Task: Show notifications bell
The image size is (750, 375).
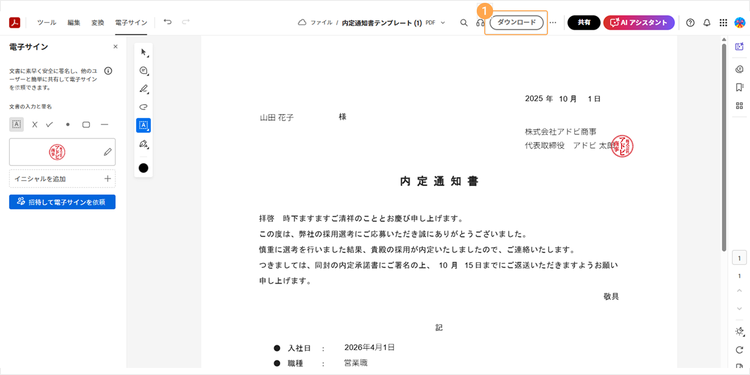Action: pos(706,22)
